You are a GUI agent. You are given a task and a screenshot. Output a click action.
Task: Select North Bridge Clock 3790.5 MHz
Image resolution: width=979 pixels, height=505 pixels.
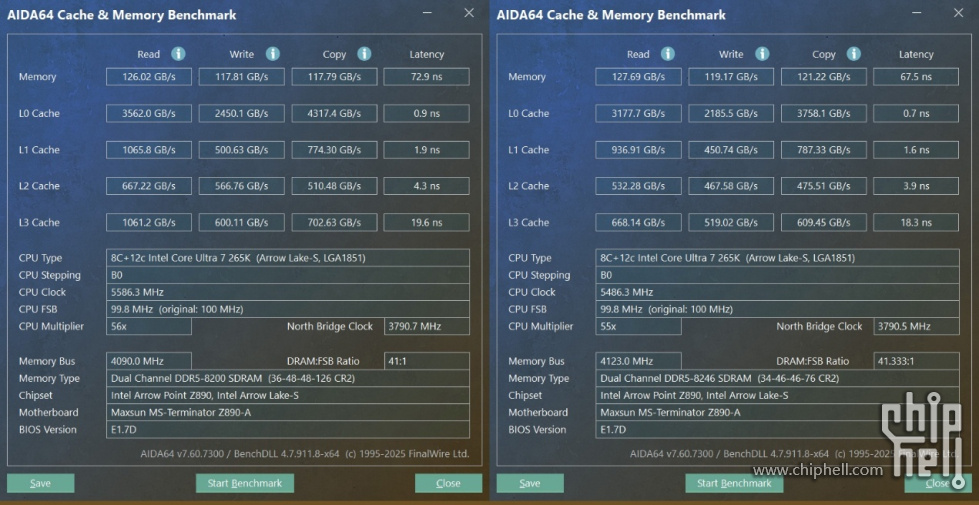click(916, 326)
